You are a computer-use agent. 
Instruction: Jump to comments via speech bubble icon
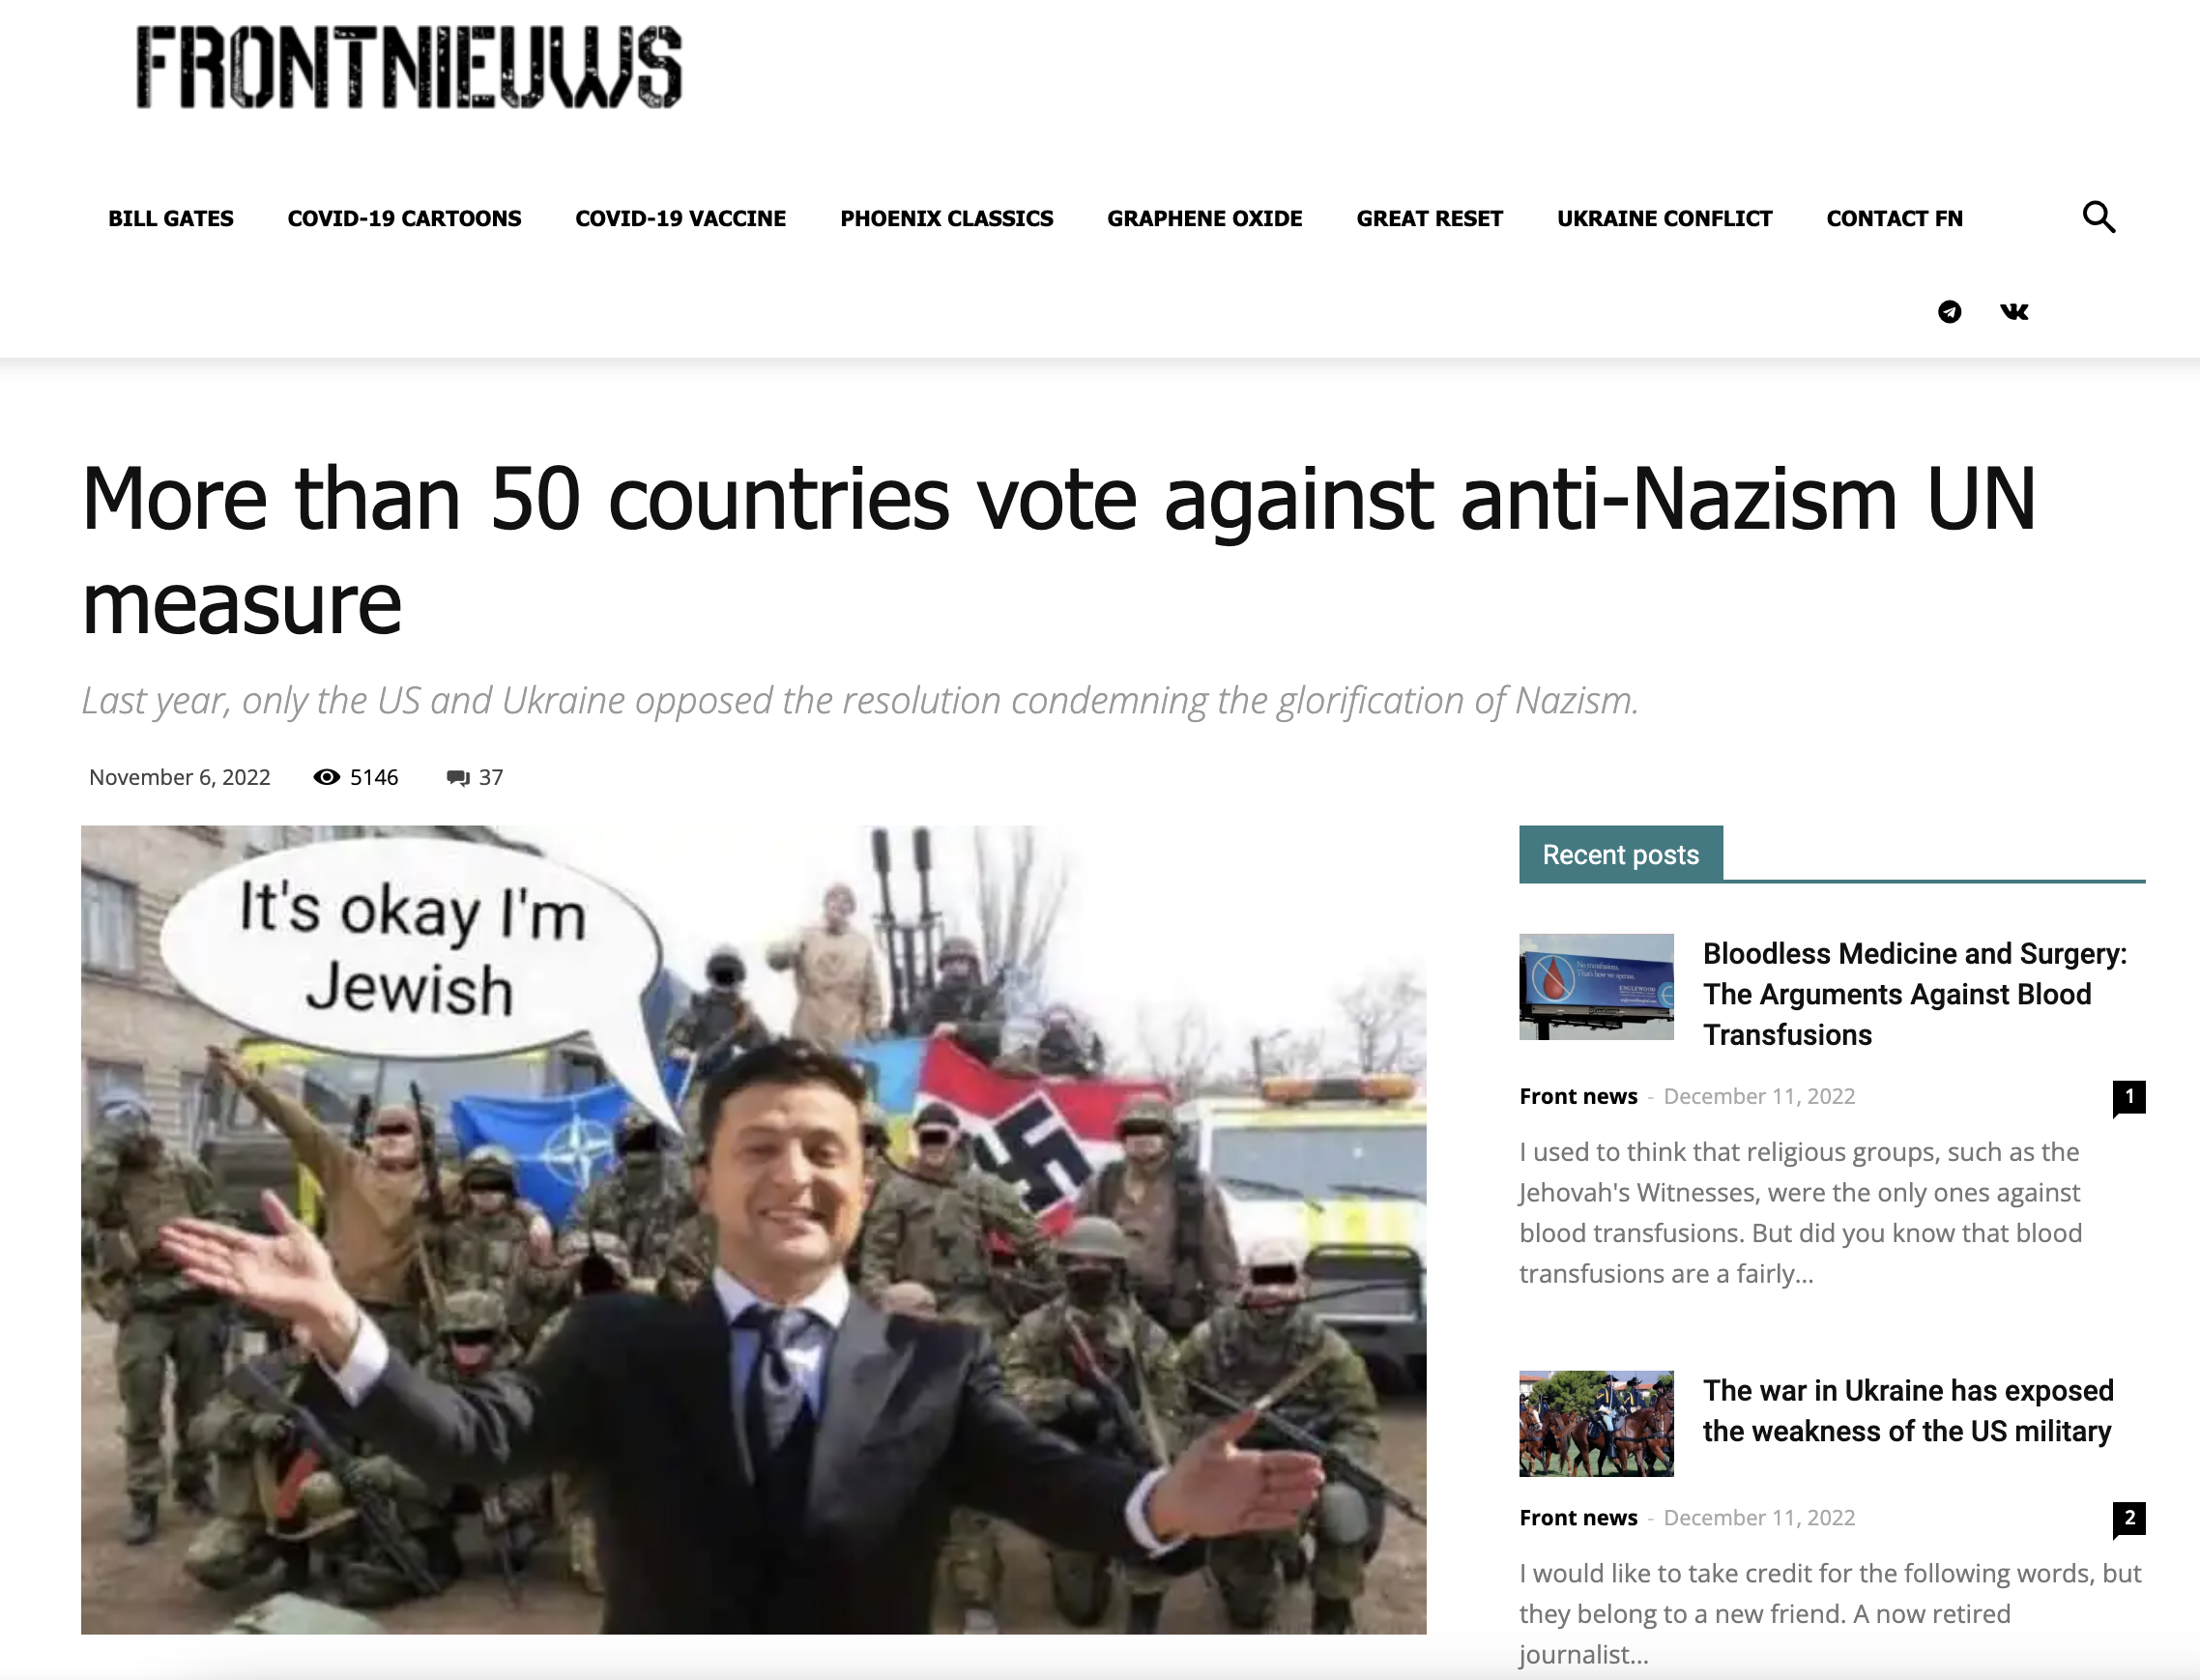pyautogui.click(x=458, y=778)
